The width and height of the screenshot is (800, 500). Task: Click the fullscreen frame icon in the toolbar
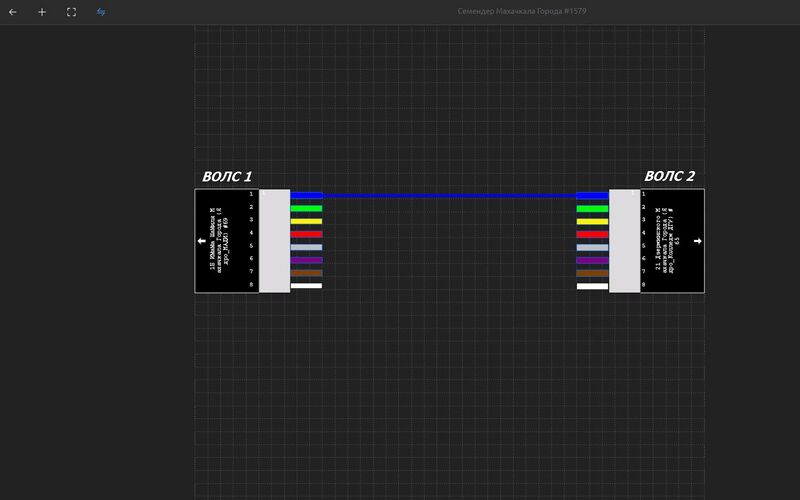(x=71, y=12)
